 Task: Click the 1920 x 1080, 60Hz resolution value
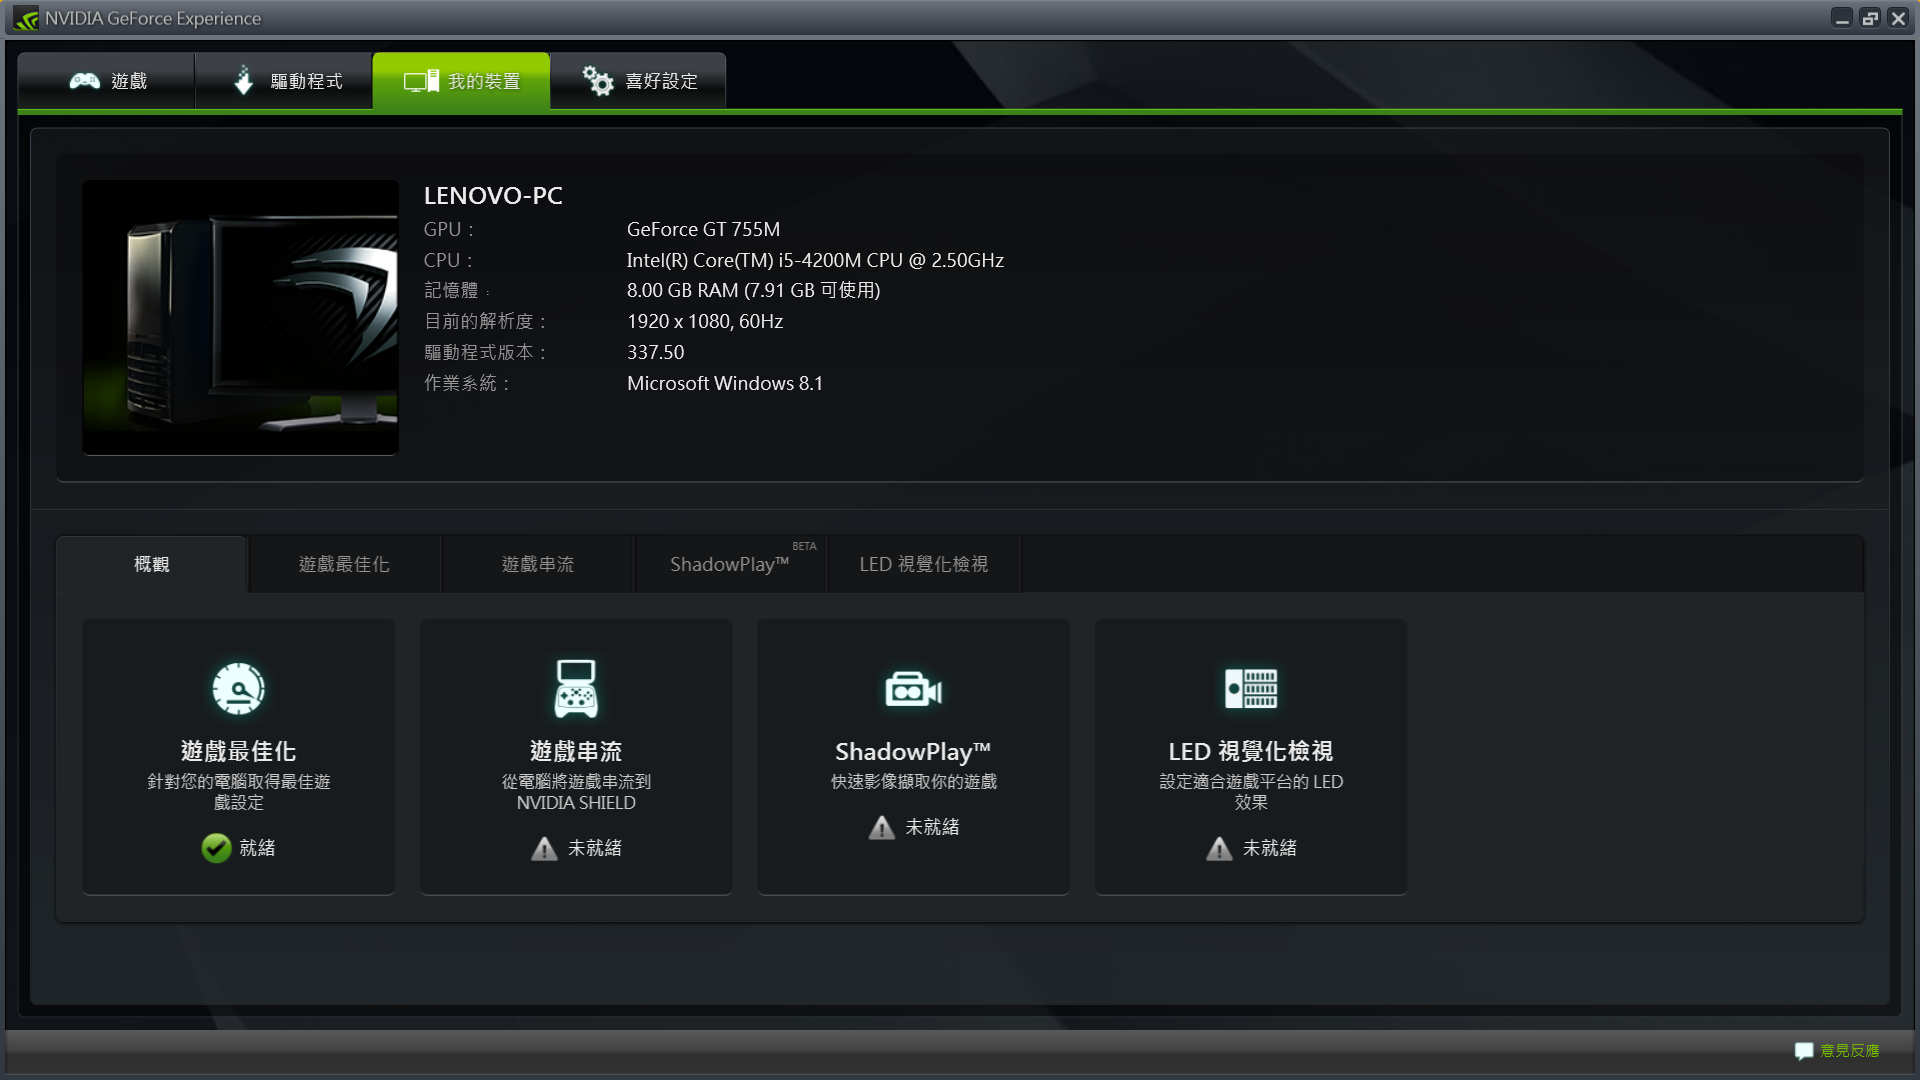705,321
